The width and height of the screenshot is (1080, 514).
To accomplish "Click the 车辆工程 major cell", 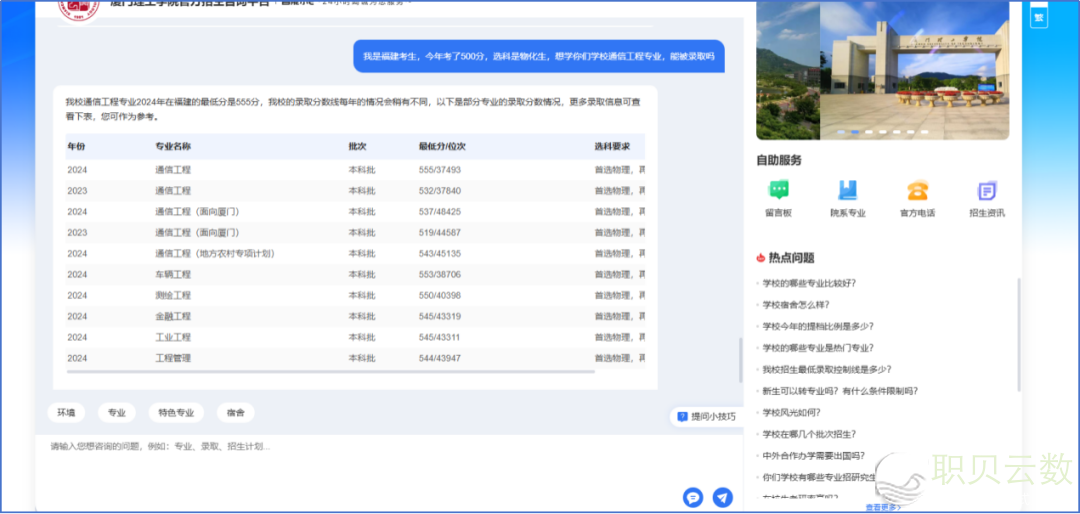I will [173, 274].
